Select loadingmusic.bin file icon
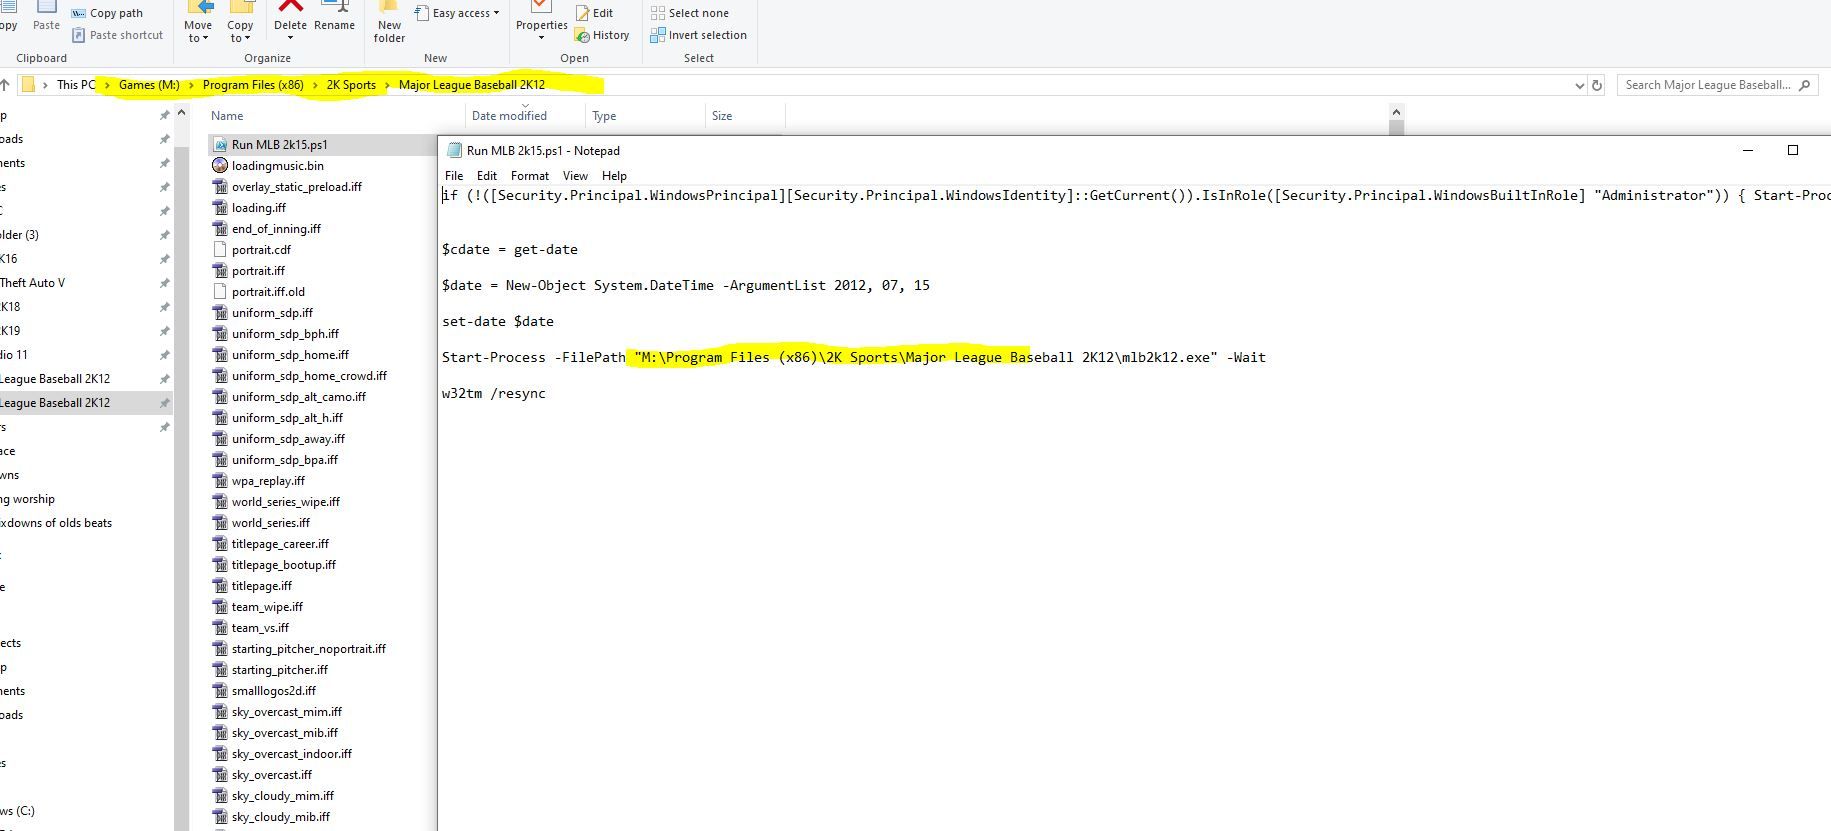1831x831 pixels. [220, 166]
